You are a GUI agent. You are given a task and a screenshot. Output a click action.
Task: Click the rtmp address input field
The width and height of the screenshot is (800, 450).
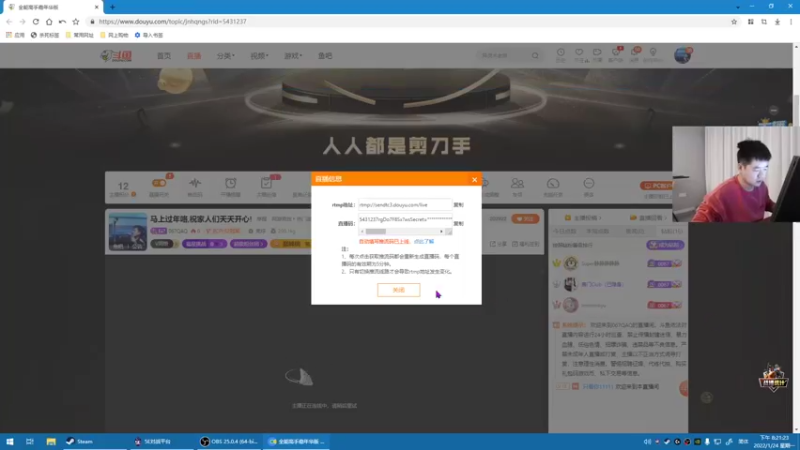(x=405, y=205)
